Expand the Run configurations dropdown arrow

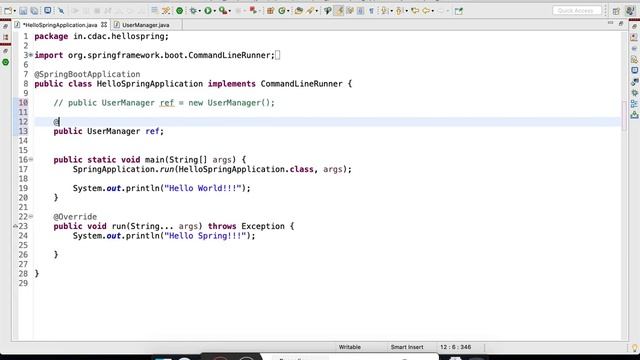click(x=215, y=11)
